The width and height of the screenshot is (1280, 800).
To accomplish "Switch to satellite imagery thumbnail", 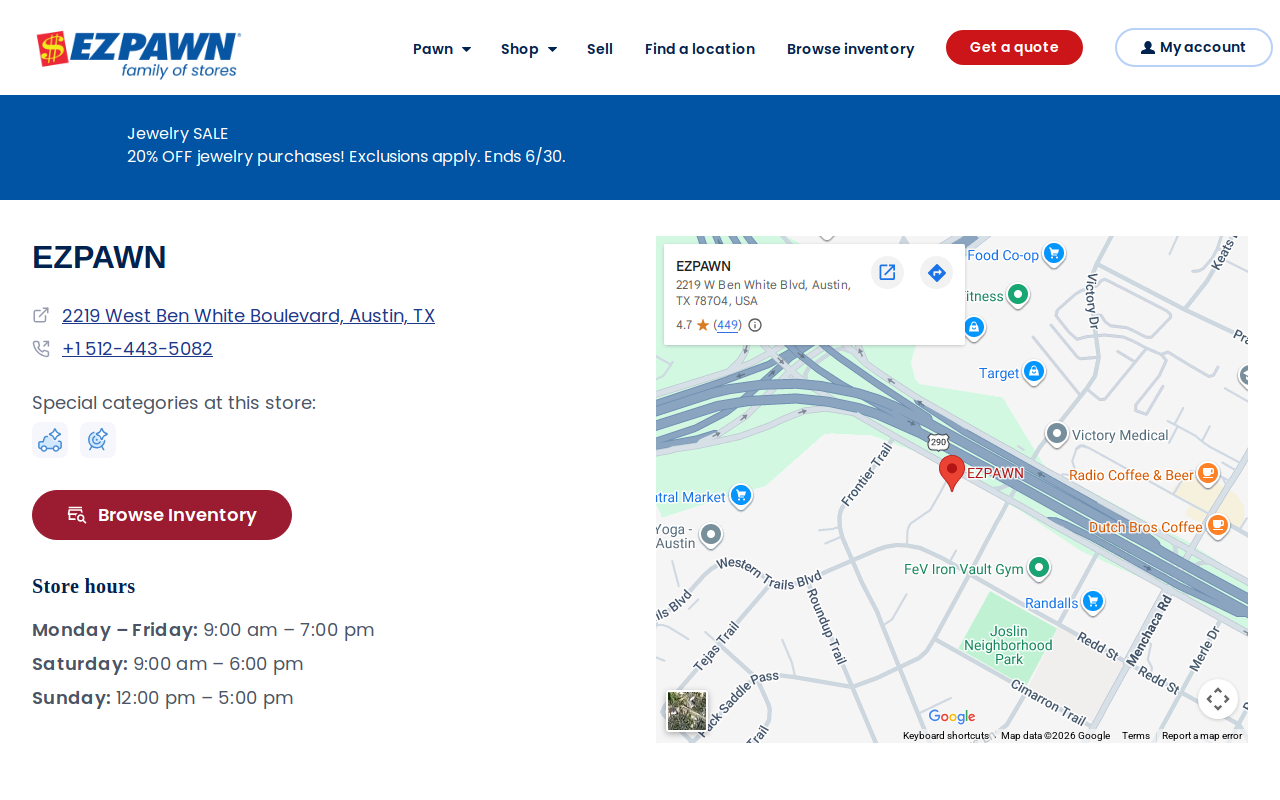I will click(687, 711).
